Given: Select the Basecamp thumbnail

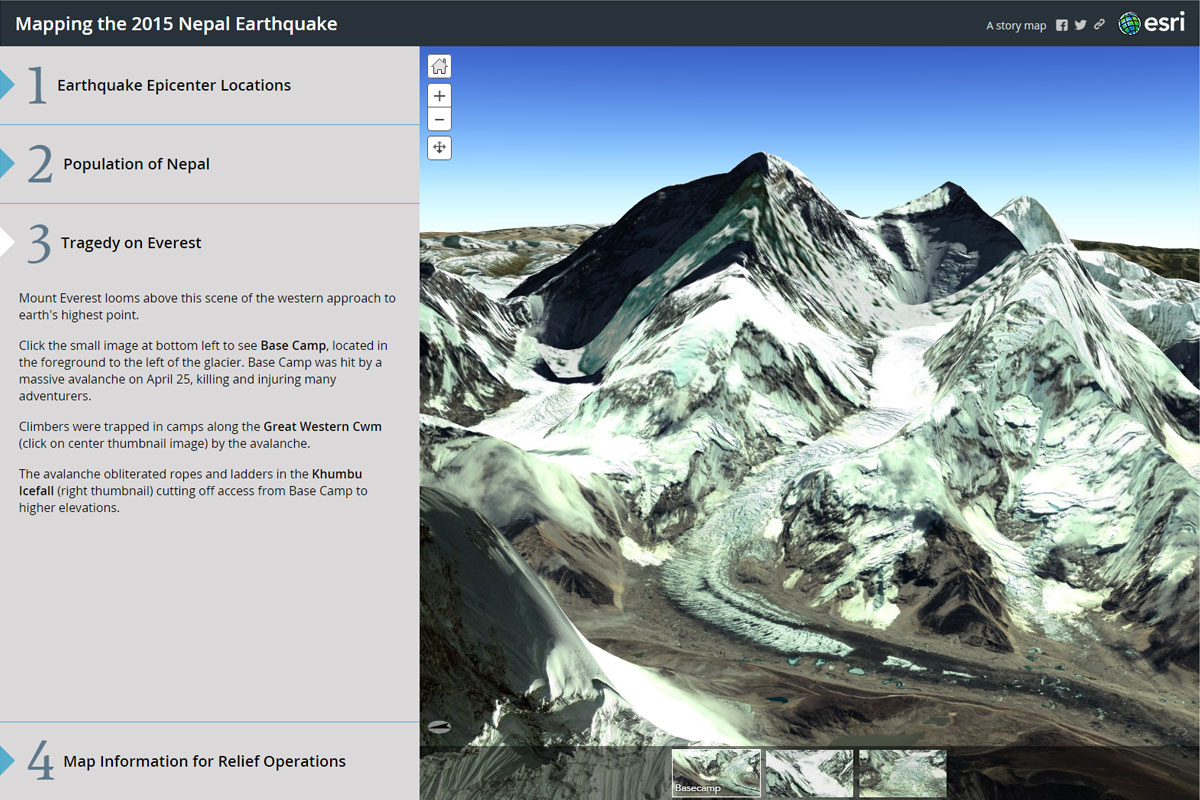Looking at the screenshot, I should pos(716,773).
